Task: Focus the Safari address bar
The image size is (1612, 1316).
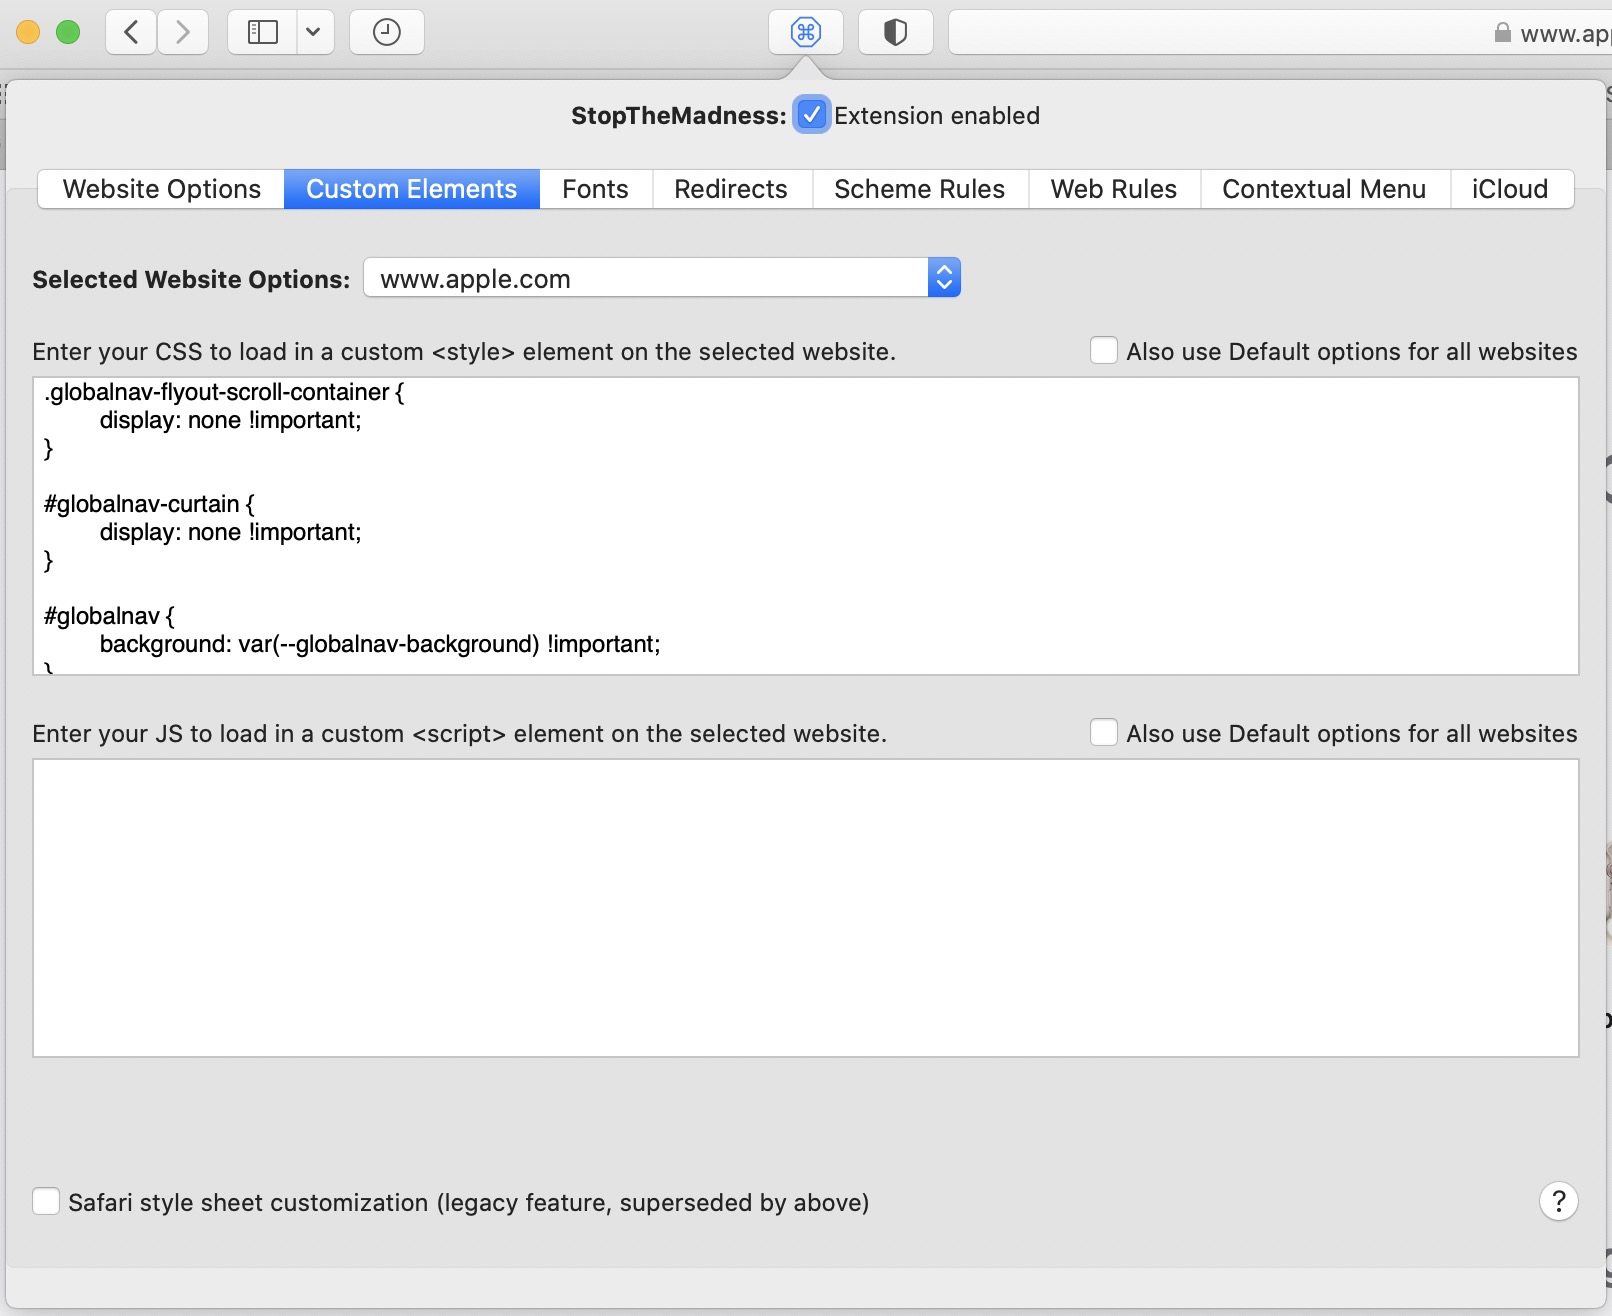Action: [1280, 32]
